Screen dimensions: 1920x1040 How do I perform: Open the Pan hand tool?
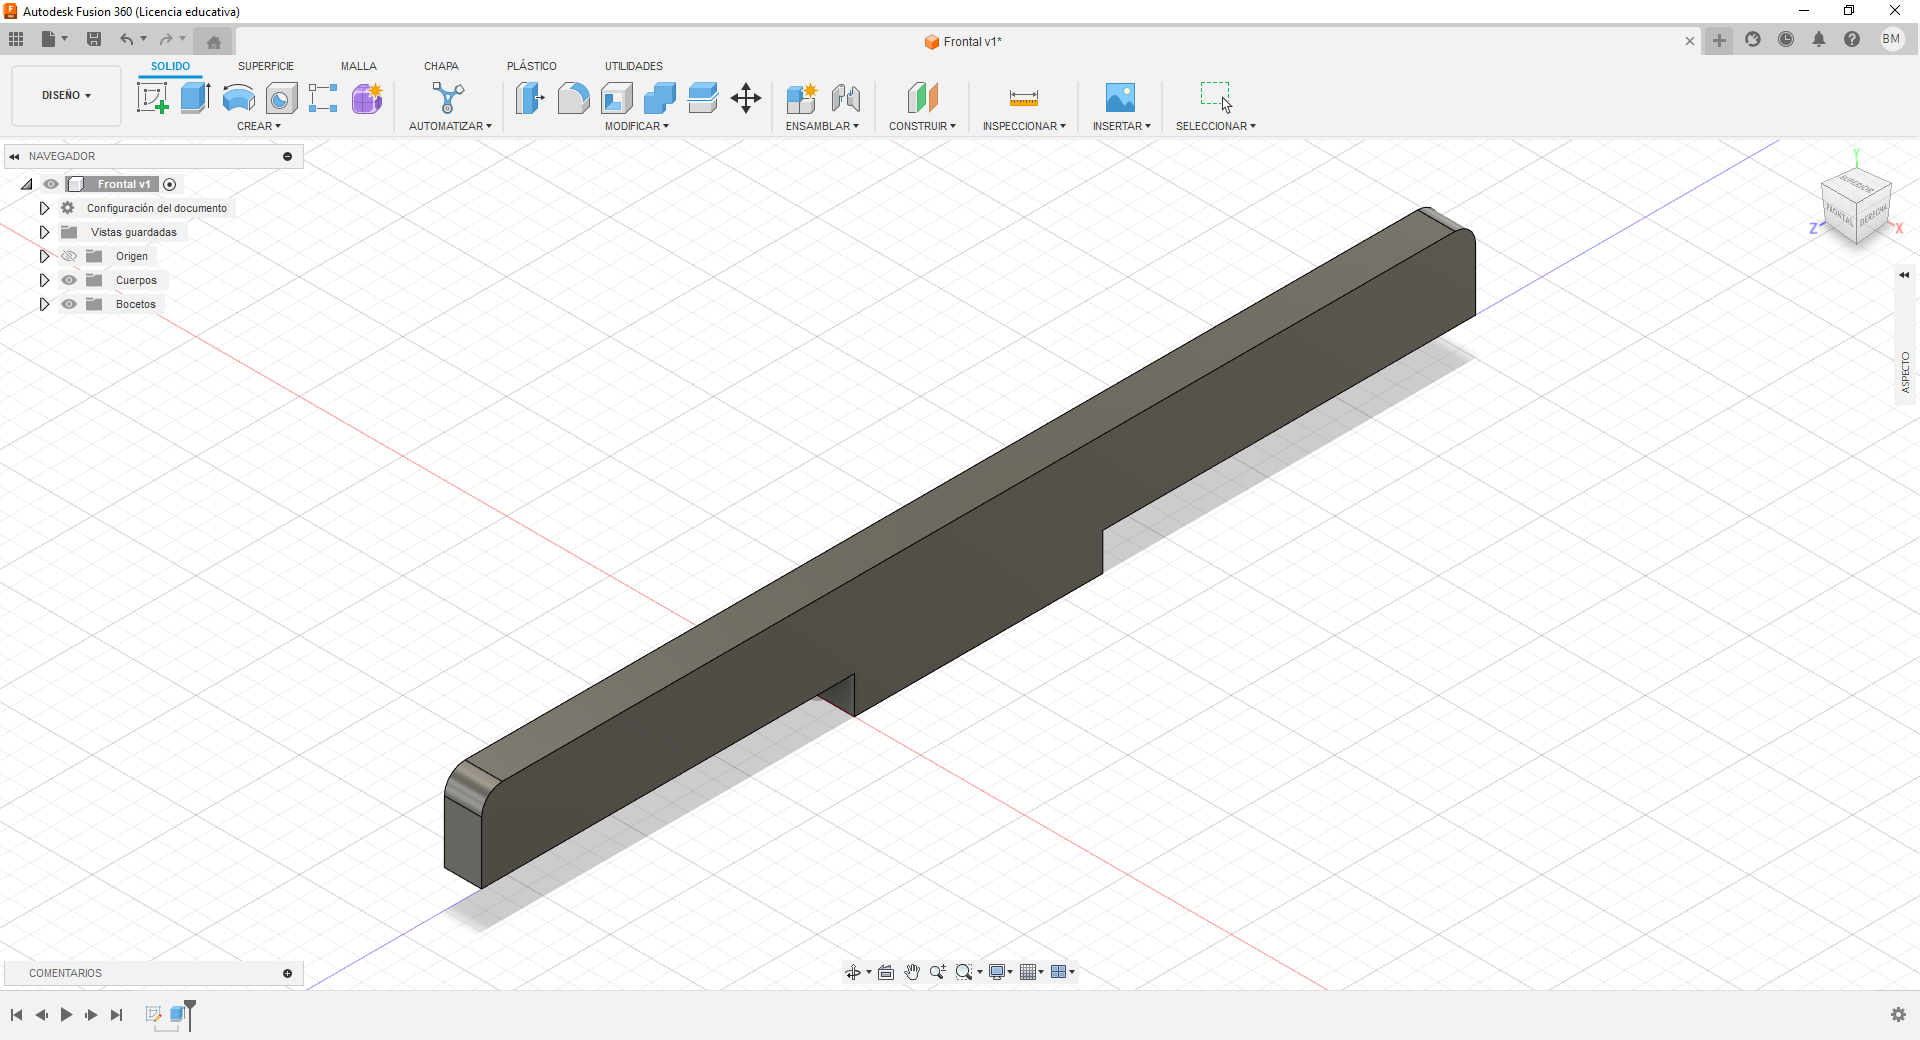[x=912, y=972]
